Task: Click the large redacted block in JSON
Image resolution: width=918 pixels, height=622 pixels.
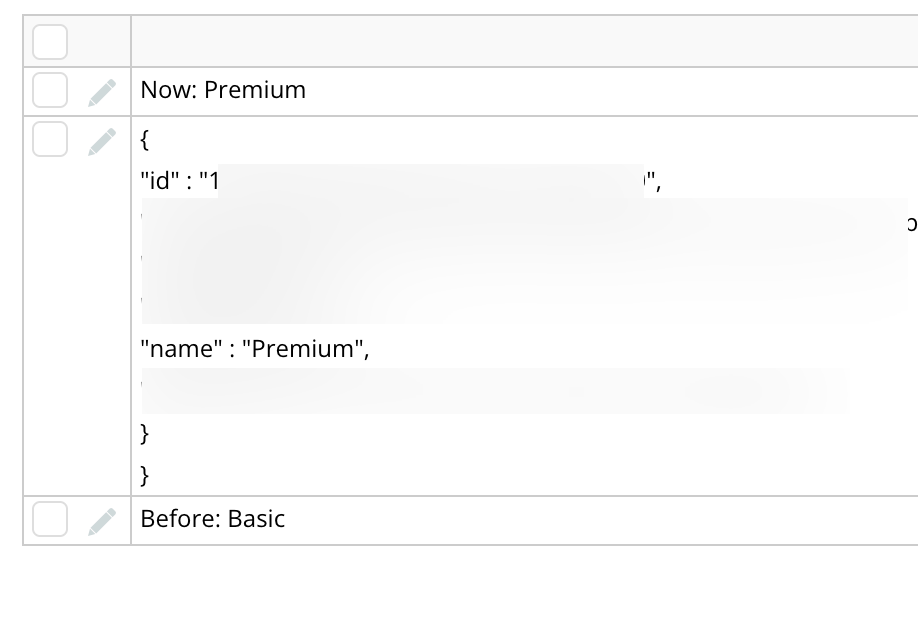Action: pos(524,261)
